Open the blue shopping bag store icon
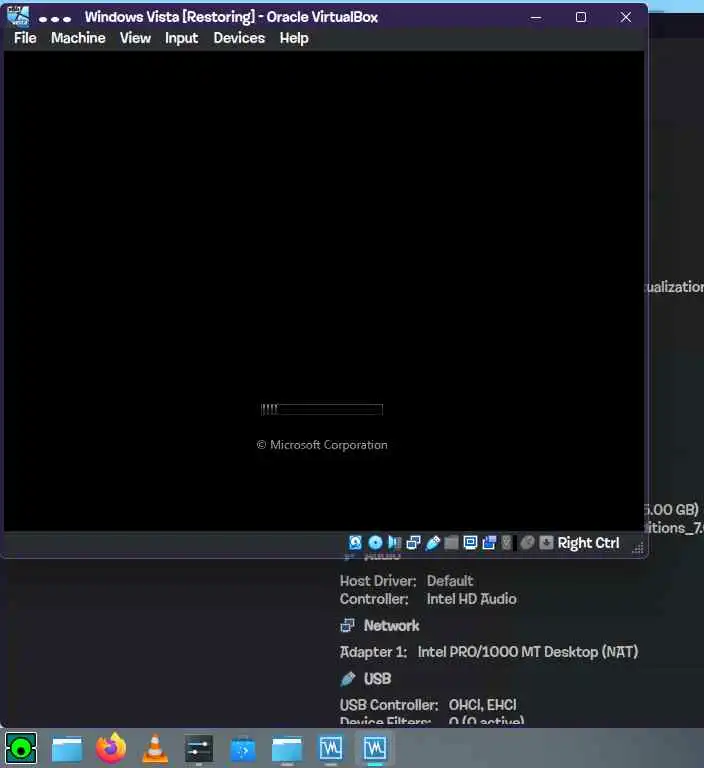This screenshot has height=768, width=704. coord(243,749)
